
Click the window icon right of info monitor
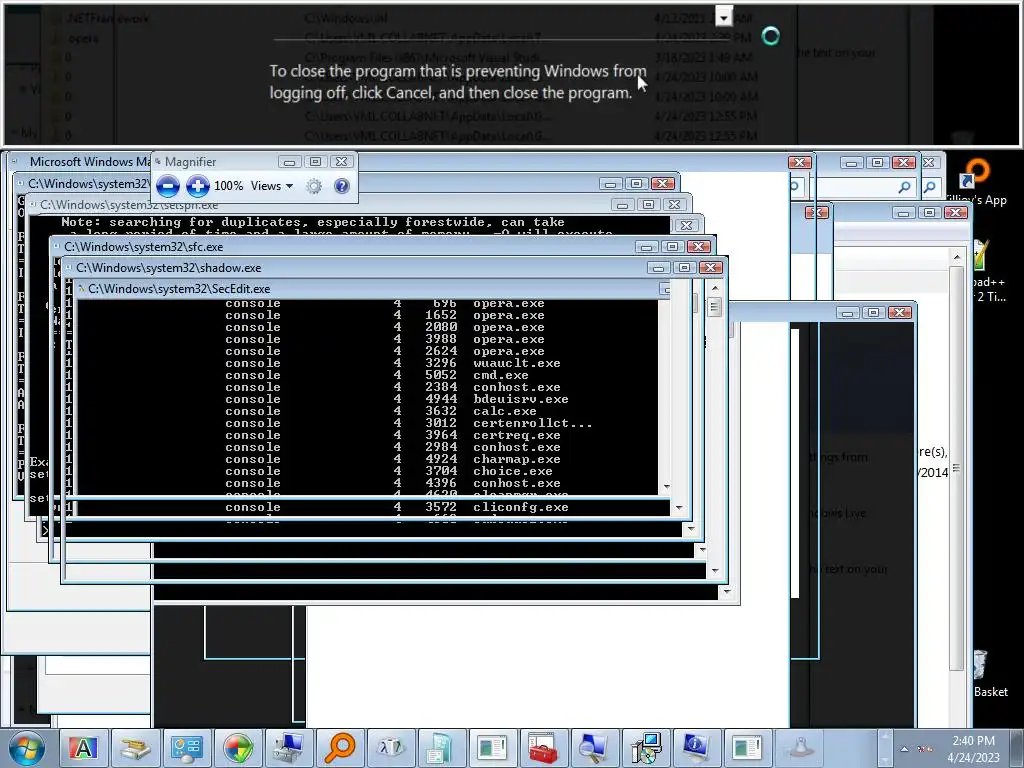click(x=747, y=748)
